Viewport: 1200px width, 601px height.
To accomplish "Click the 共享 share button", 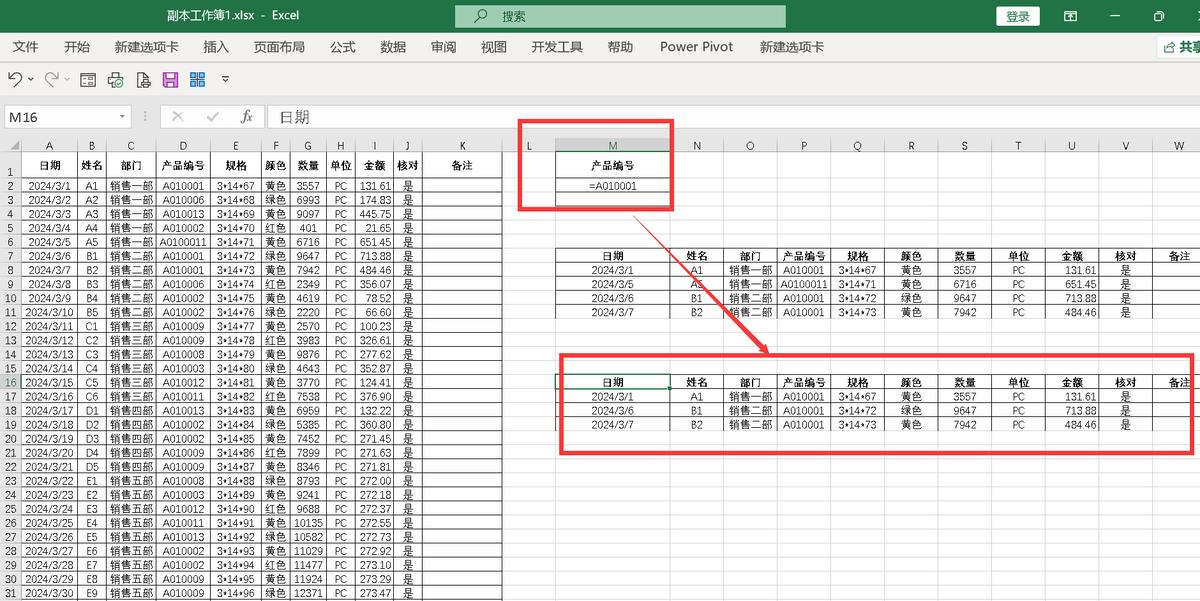I will (x=1180, y=47).
